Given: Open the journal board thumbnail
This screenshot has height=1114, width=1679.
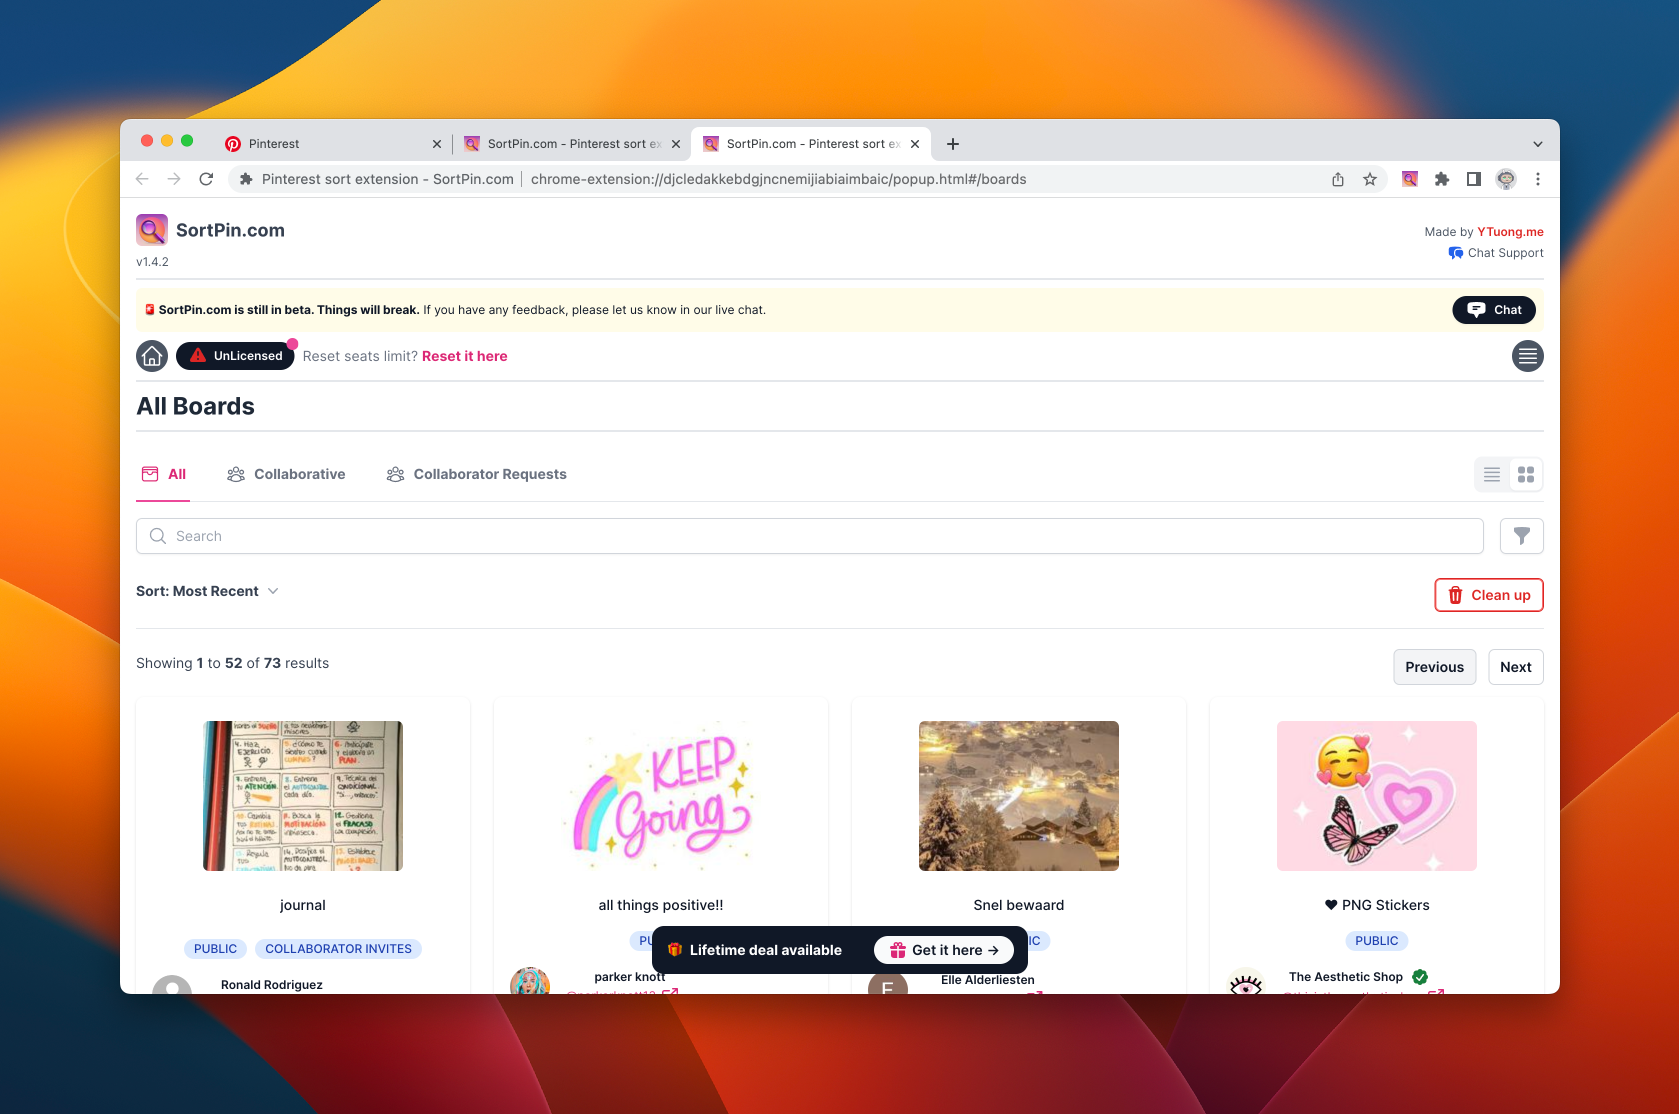Looking at the screenshot, I should click(x=303, y=796).
